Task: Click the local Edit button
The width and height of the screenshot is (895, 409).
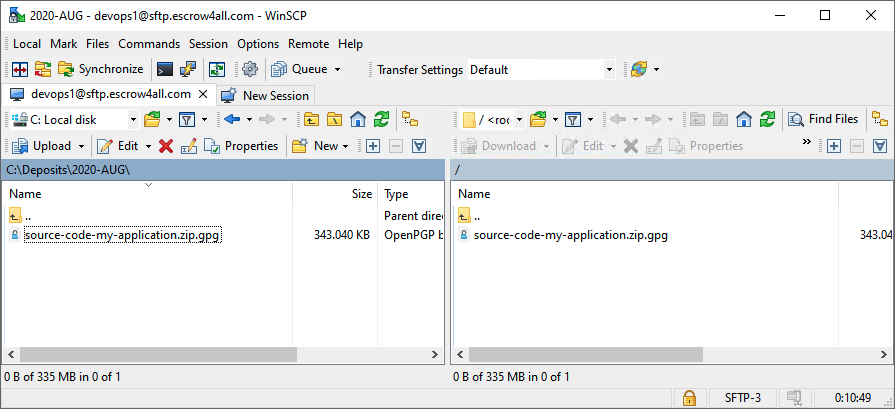Action: point(118,146)
